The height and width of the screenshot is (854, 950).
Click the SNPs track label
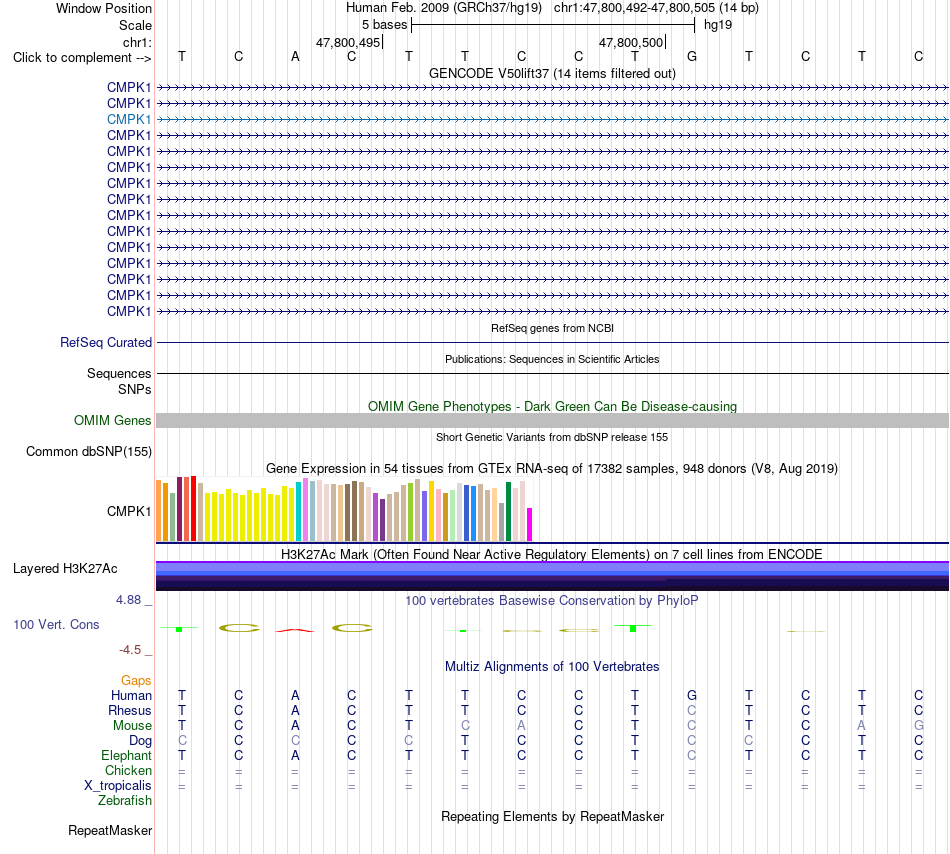135,389
